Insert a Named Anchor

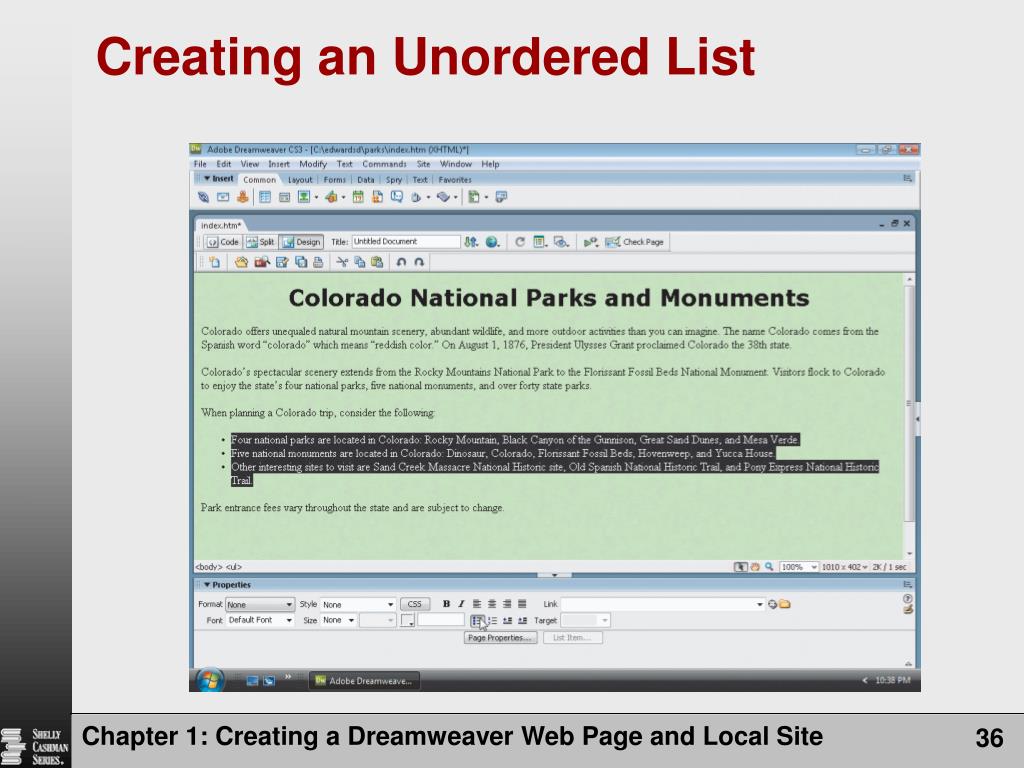pos(242,197)
